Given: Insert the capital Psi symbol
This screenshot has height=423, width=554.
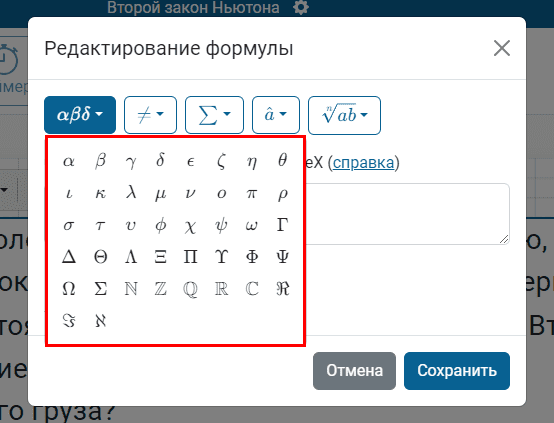Looking at the screenshot, I should coord(282,257).
